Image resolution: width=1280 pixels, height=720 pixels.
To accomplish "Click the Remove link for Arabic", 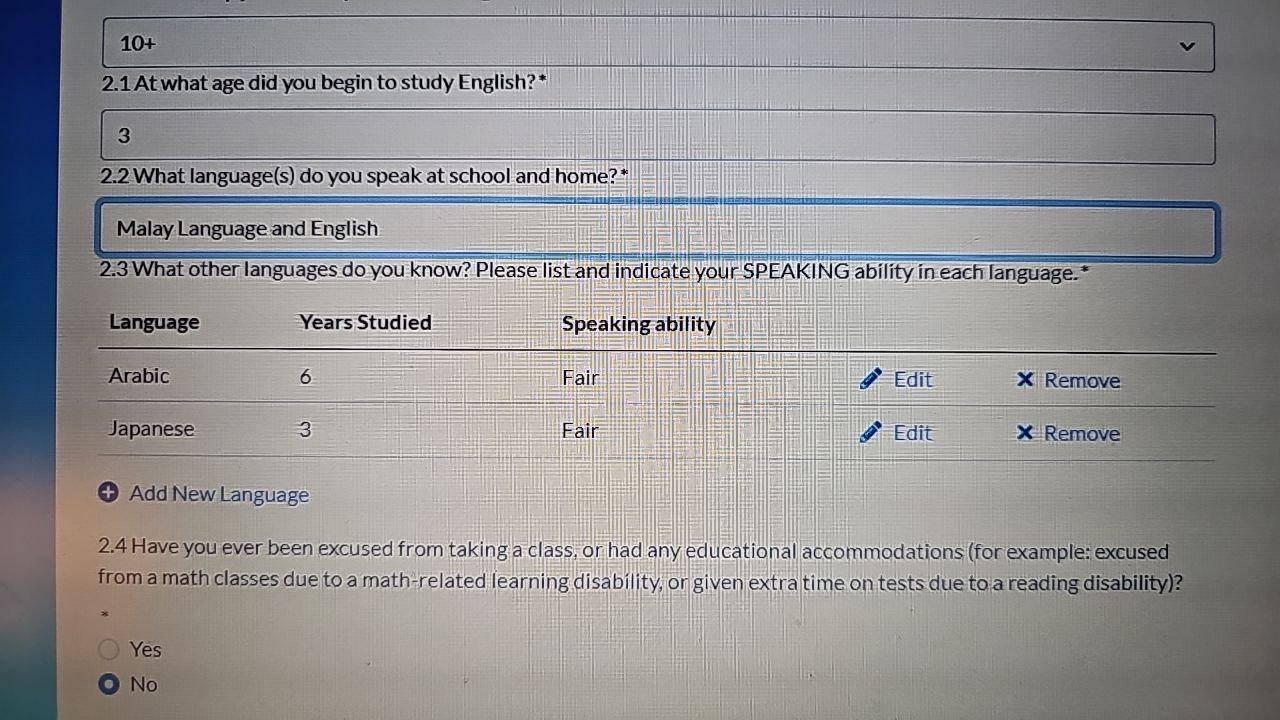I will (x=1082, y=381).
